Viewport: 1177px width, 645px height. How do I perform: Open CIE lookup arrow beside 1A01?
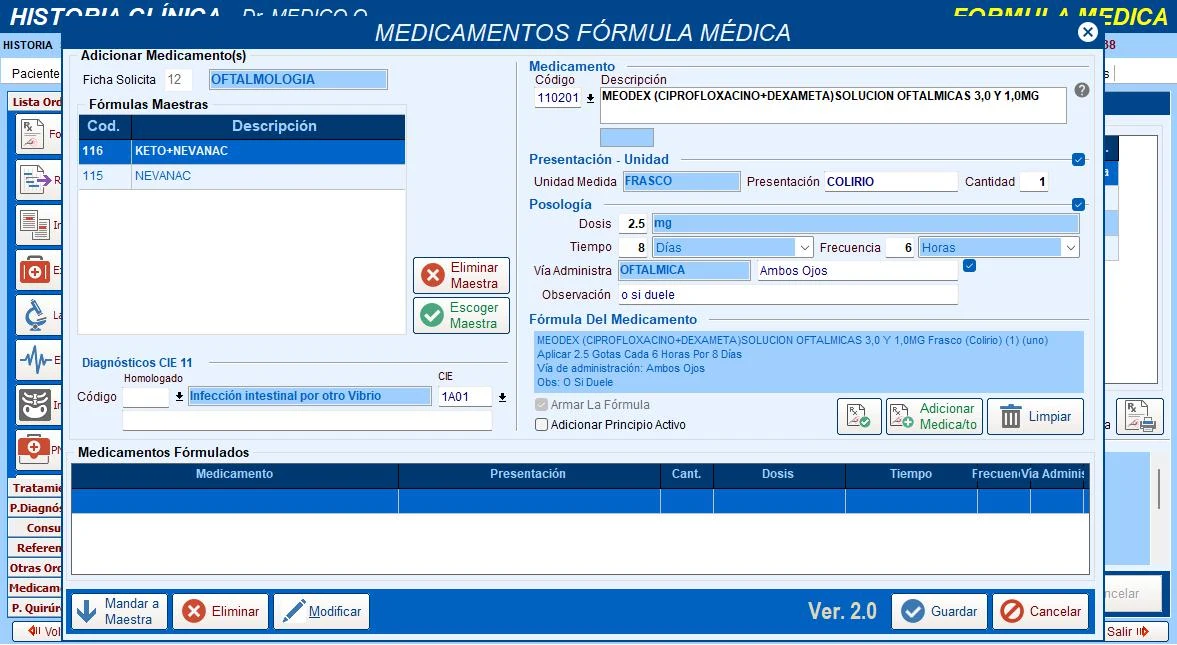[x=501, y=397]
